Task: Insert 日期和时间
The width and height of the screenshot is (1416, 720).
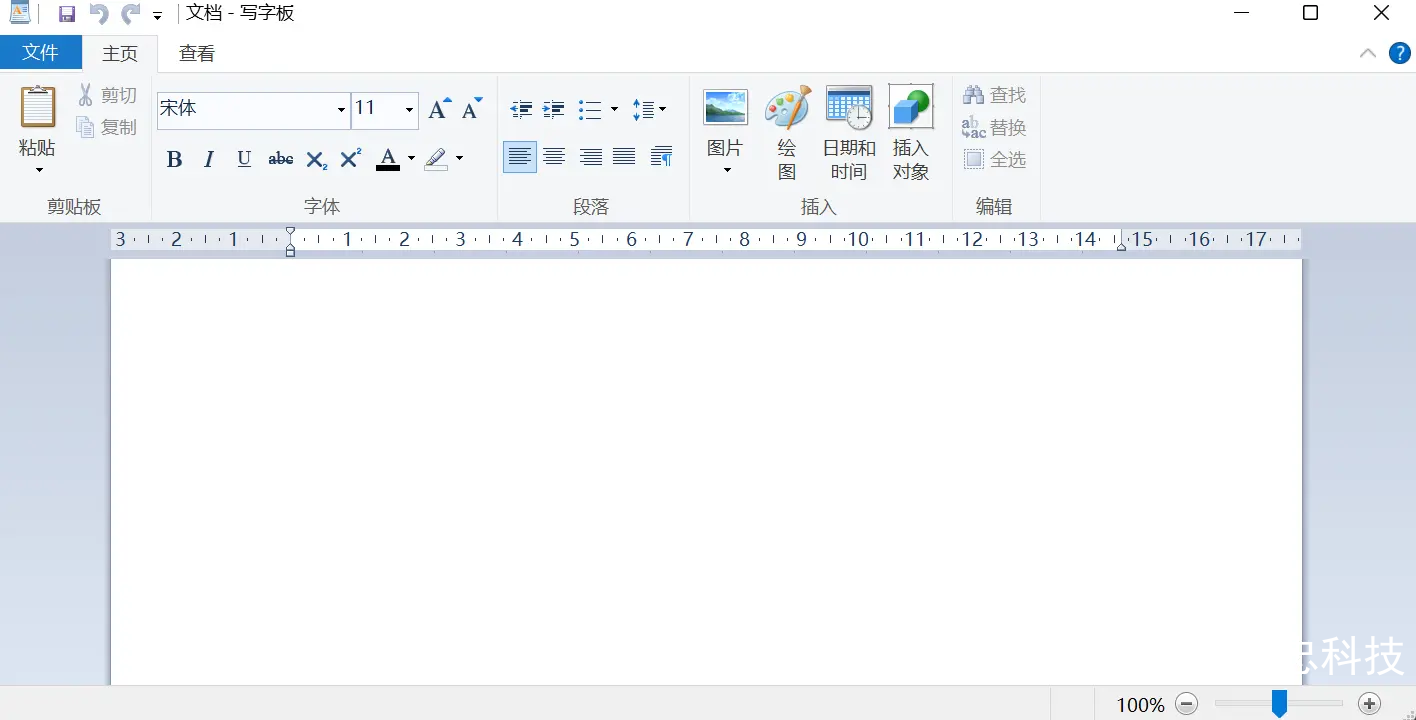Action: tap(849, 132)
